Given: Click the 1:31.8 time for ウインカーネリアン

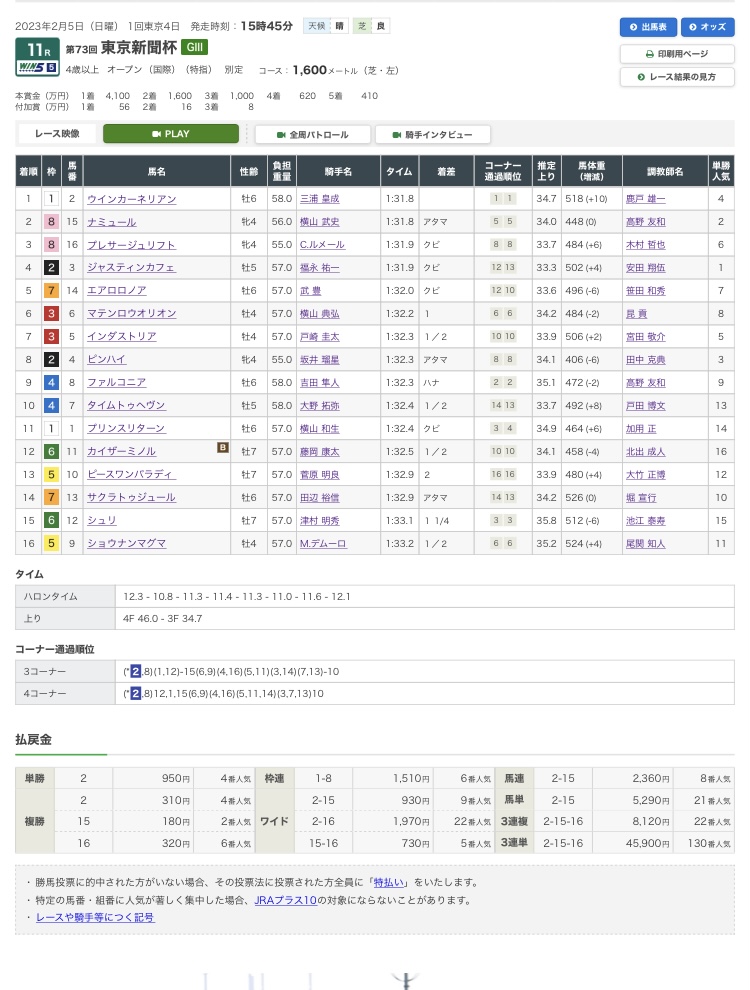Looking at the screenshot, I should 400,199.
